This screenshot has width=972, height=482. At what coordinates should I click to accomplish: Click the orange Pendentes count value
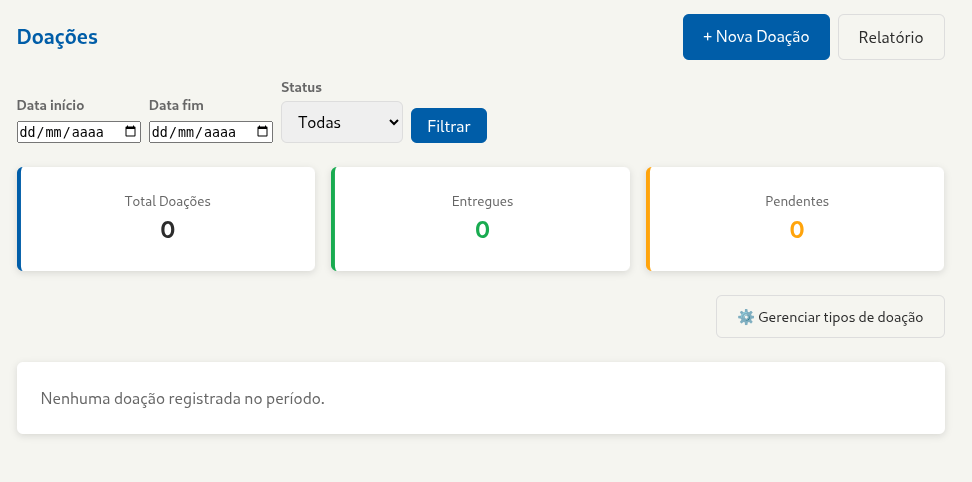tap(797, 230)
